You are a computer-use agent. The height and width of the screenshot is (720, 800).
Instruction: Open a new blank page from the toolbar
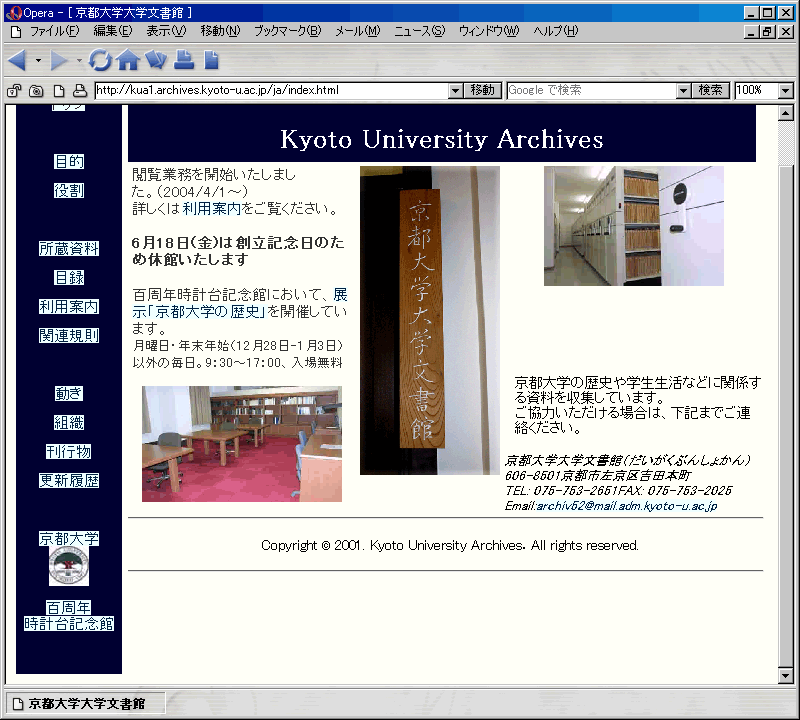tap(211, 60)
